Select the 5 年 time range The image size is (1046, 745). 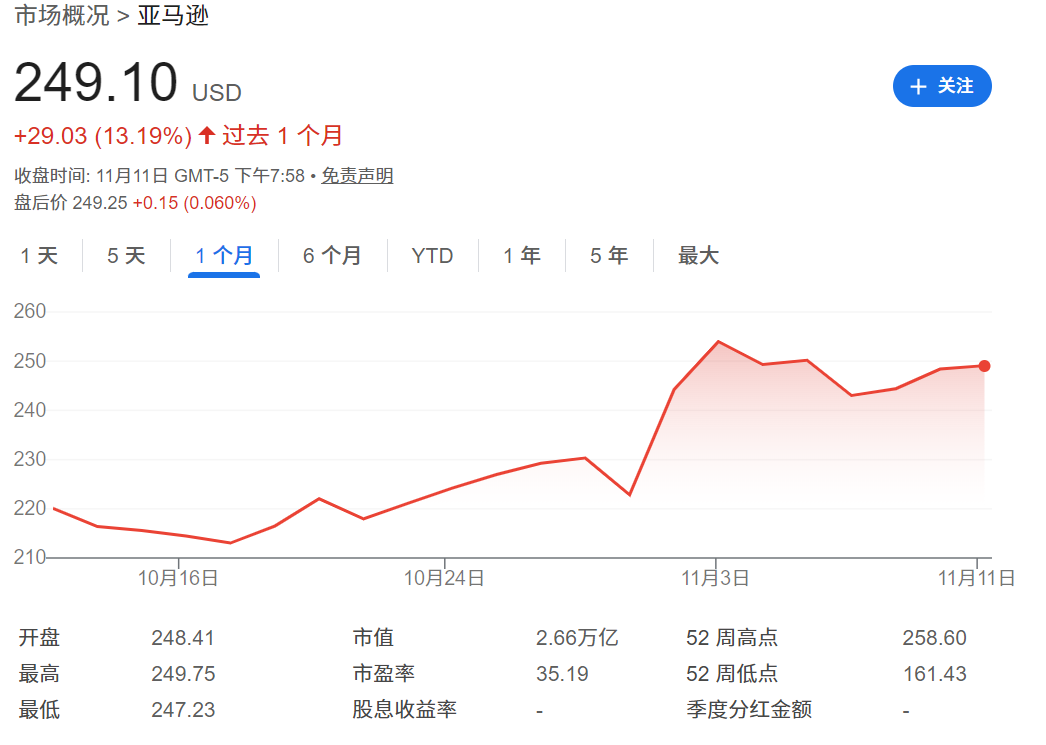(608, 255)
